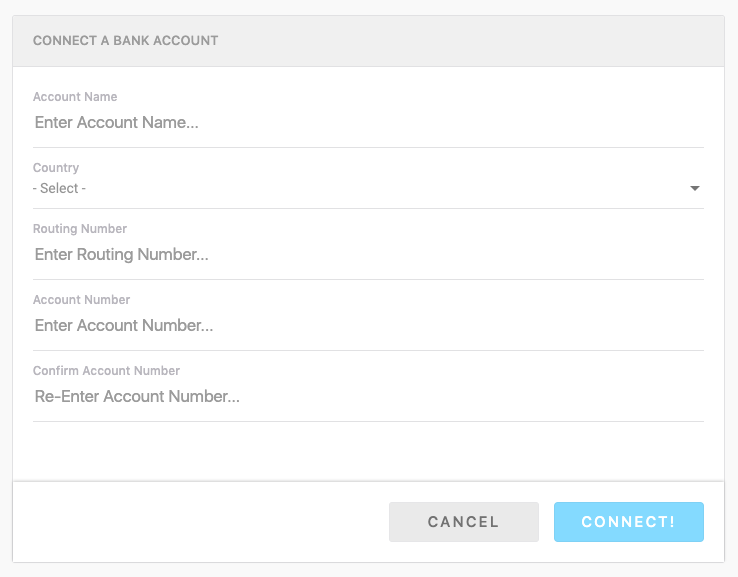The height and width of the screenshot is (577, 738).
Task: Click the '- Select -' country placeholder
Action: tap(60, 188)
